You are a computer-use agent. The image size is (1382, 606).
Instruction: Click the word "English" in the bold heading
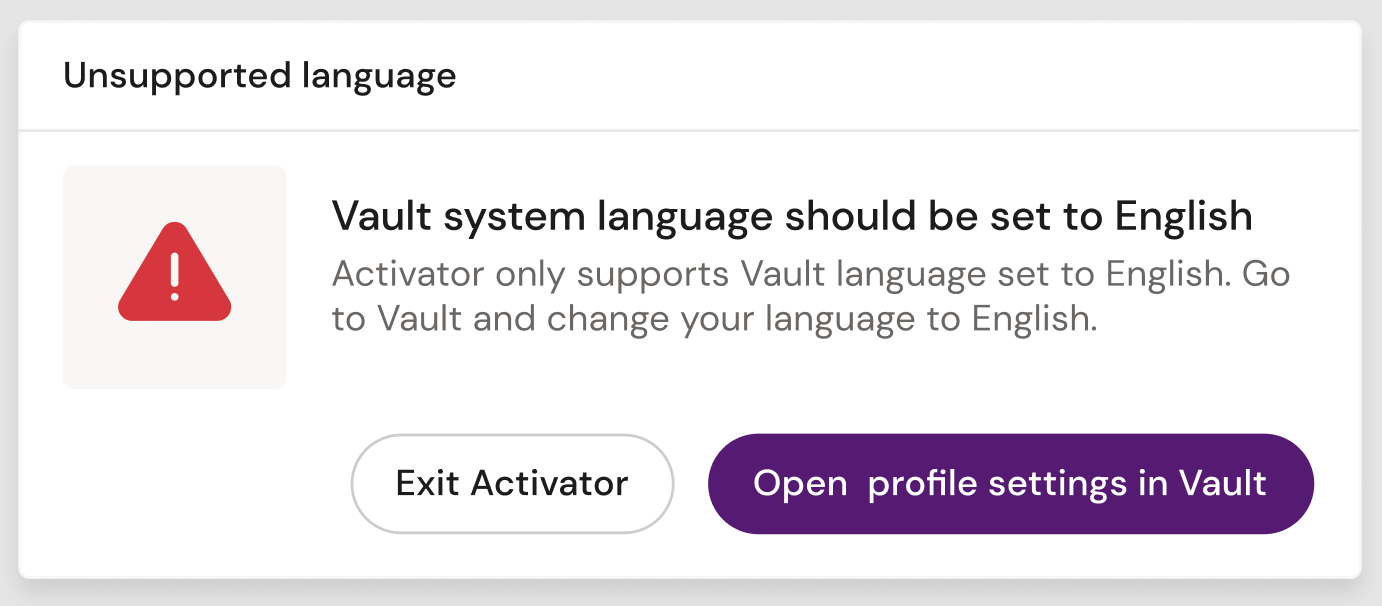coord(1183,216)
